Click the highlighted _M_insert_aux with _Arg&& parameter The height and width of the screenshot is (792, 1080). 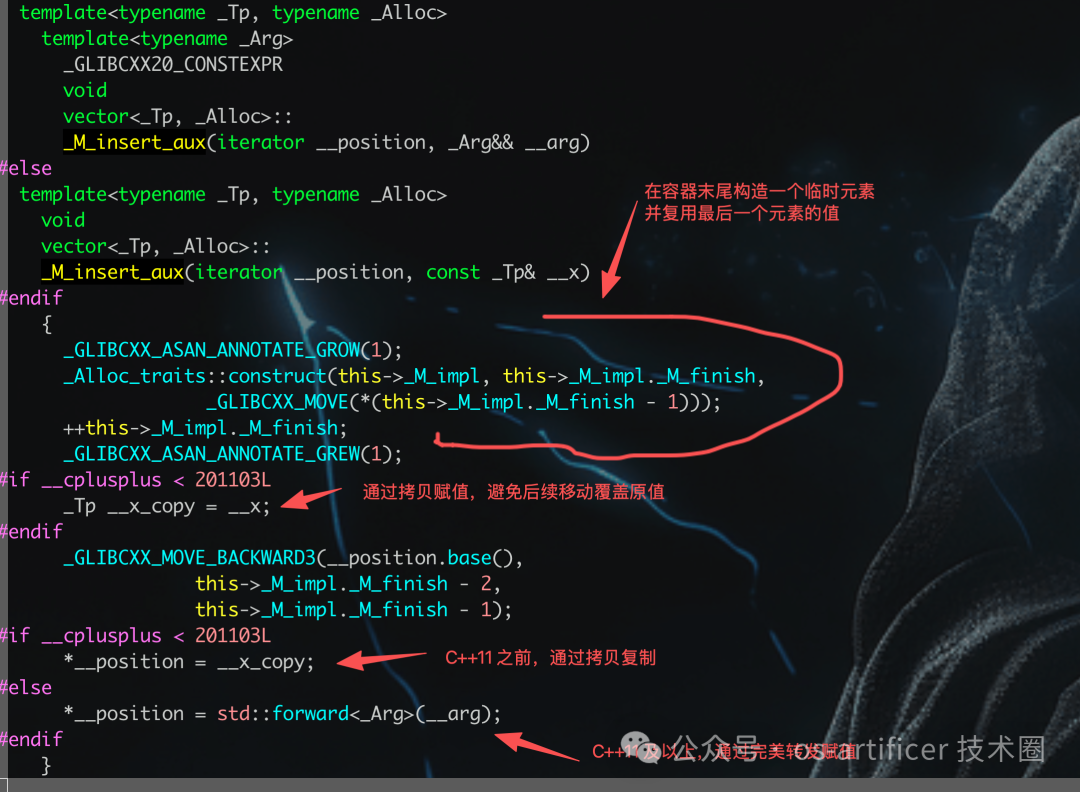(134, 142)
